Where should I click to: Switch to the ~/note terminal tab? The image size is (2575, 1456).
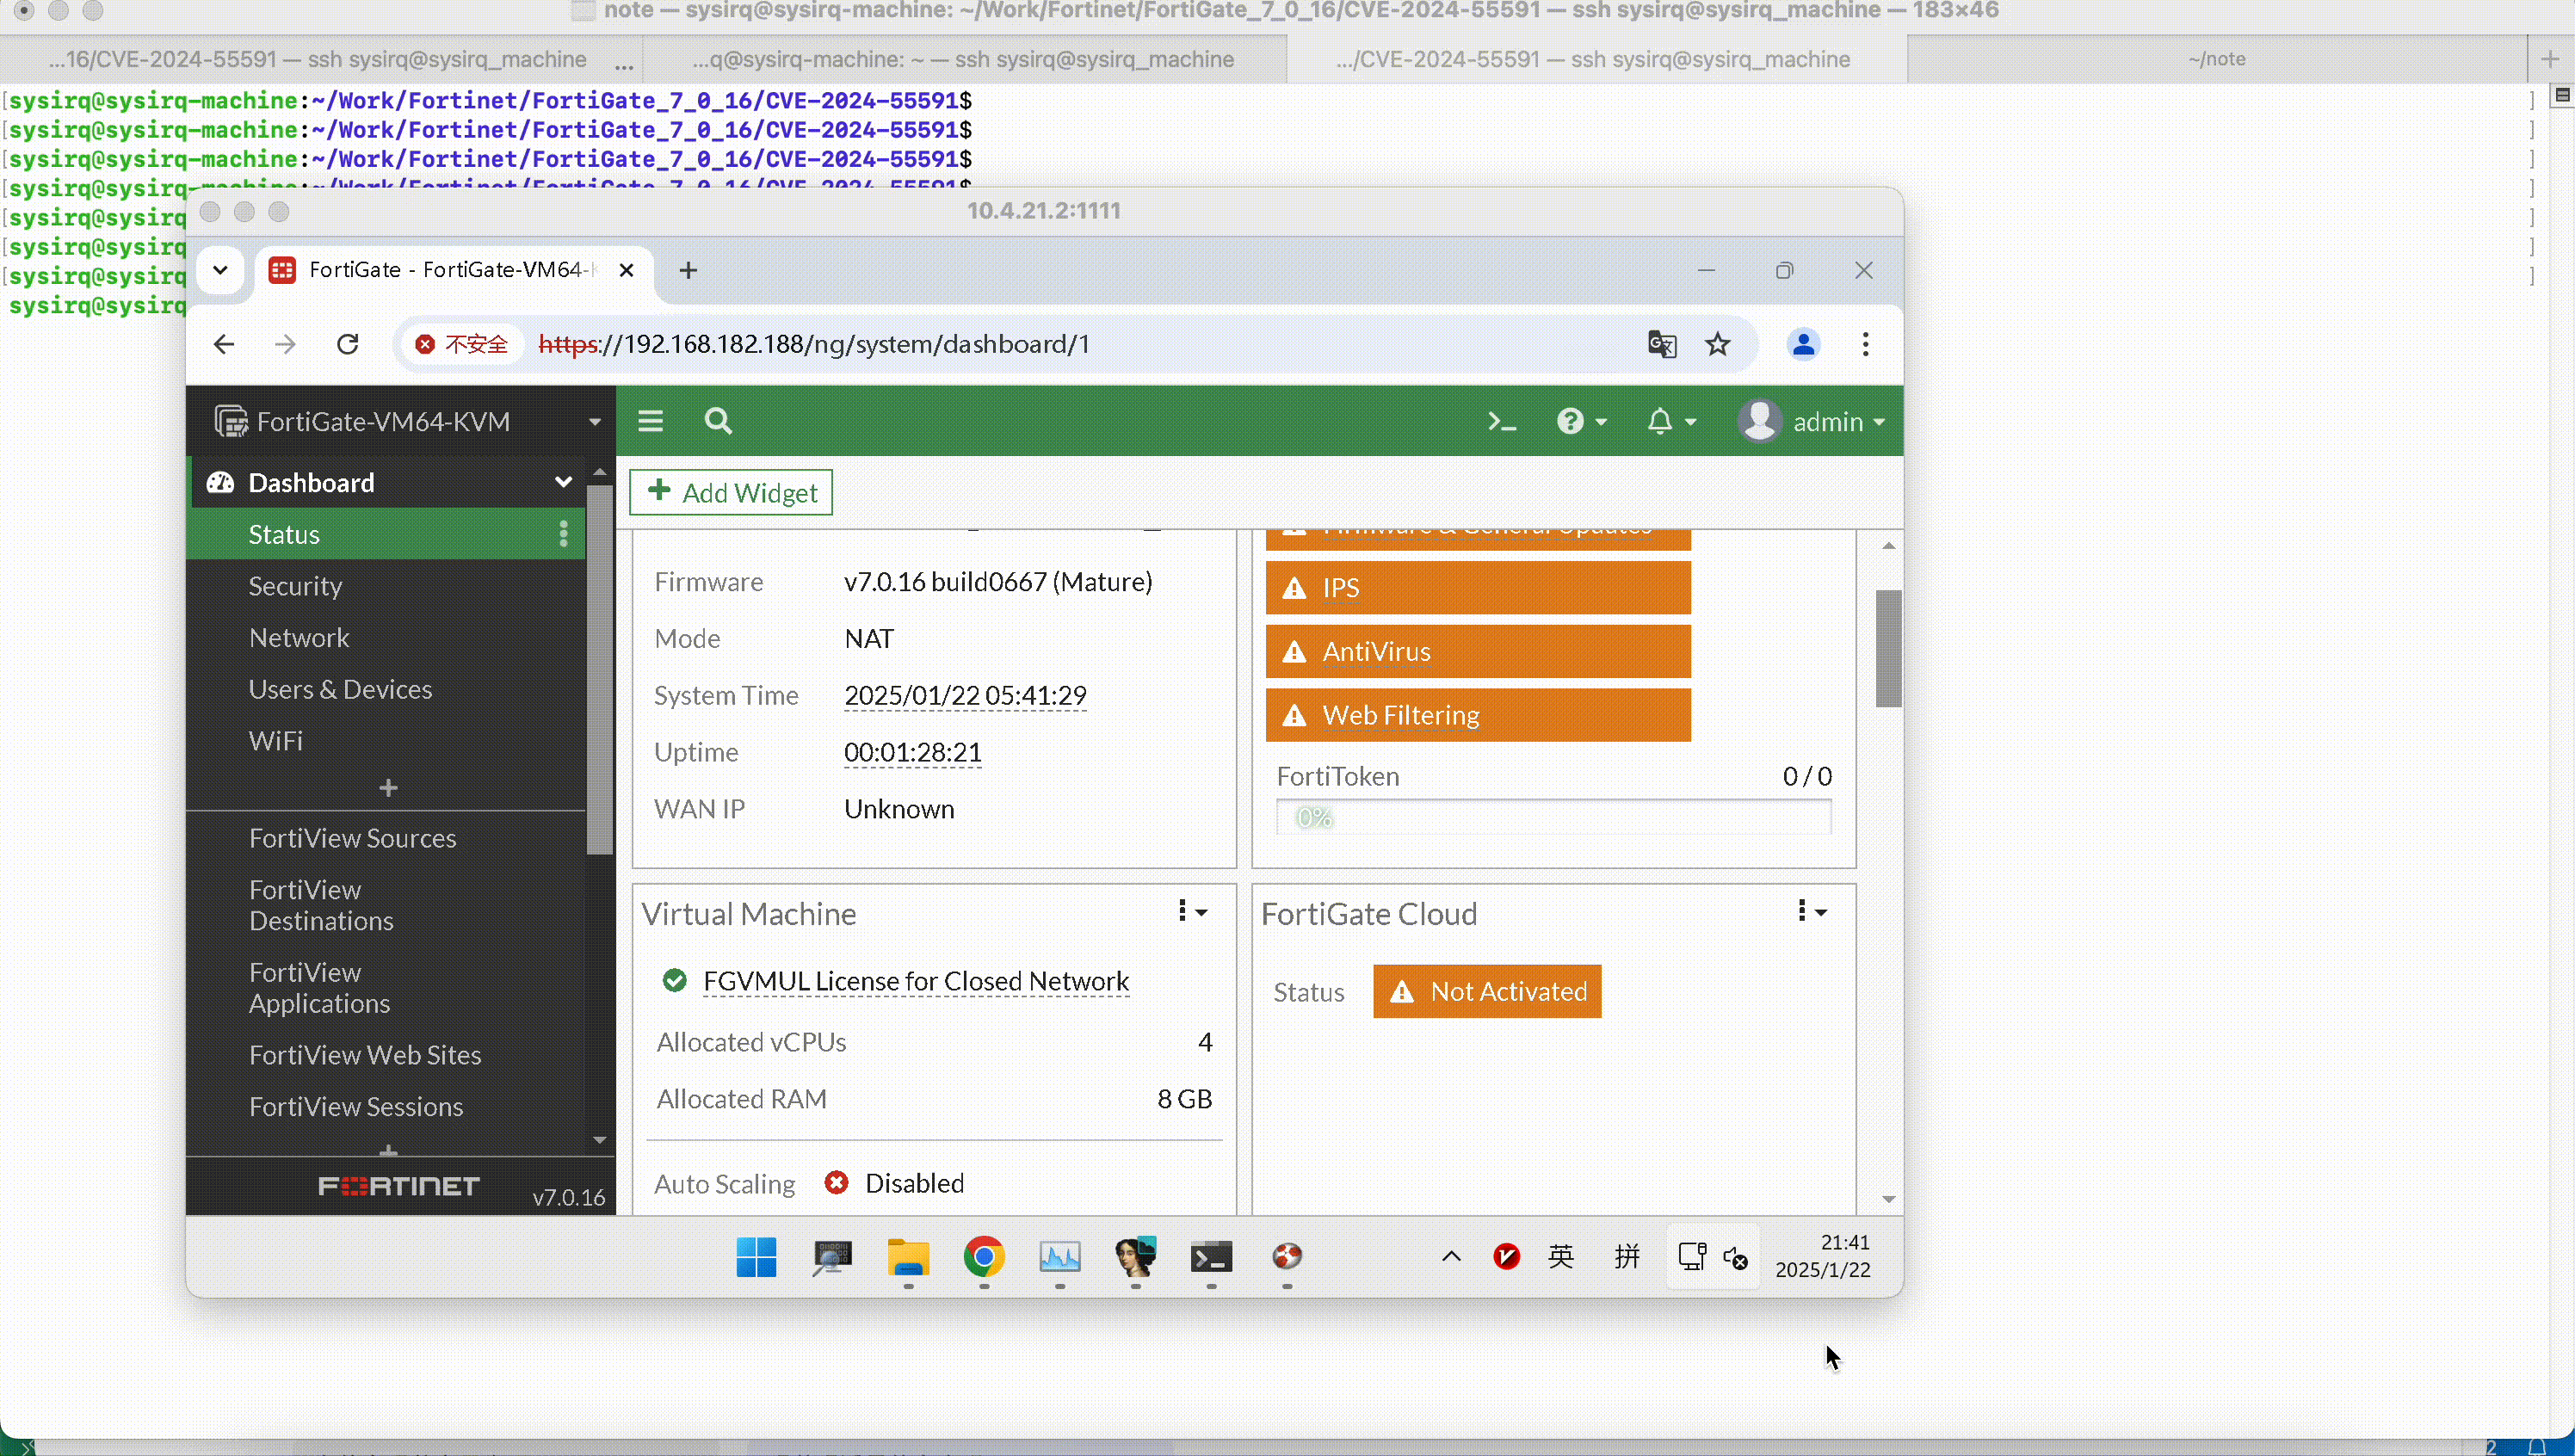[x=2217, y=59]
